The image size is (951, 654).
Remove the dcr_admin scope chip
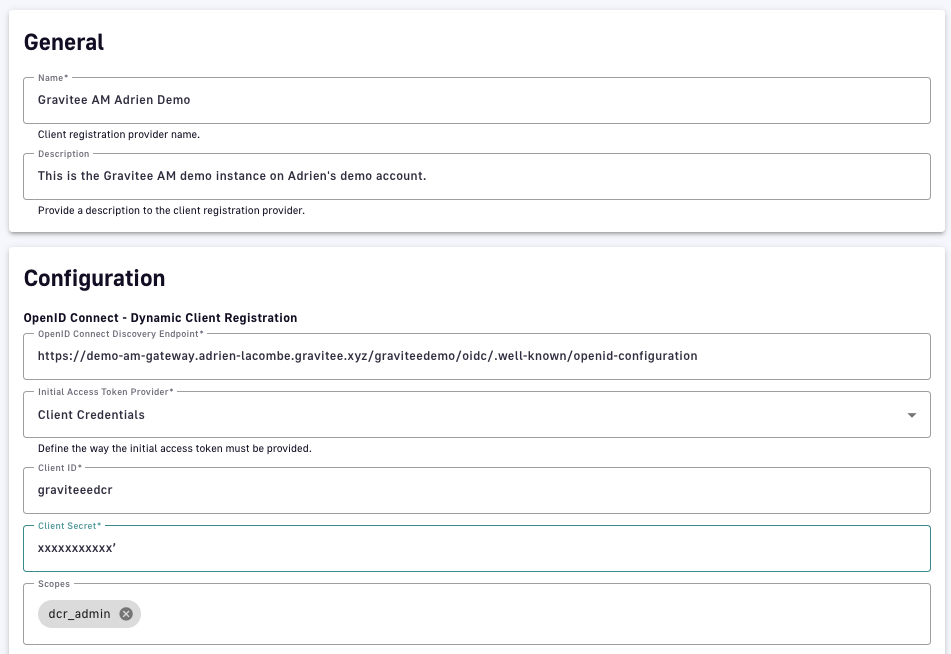tap(126, 614)
